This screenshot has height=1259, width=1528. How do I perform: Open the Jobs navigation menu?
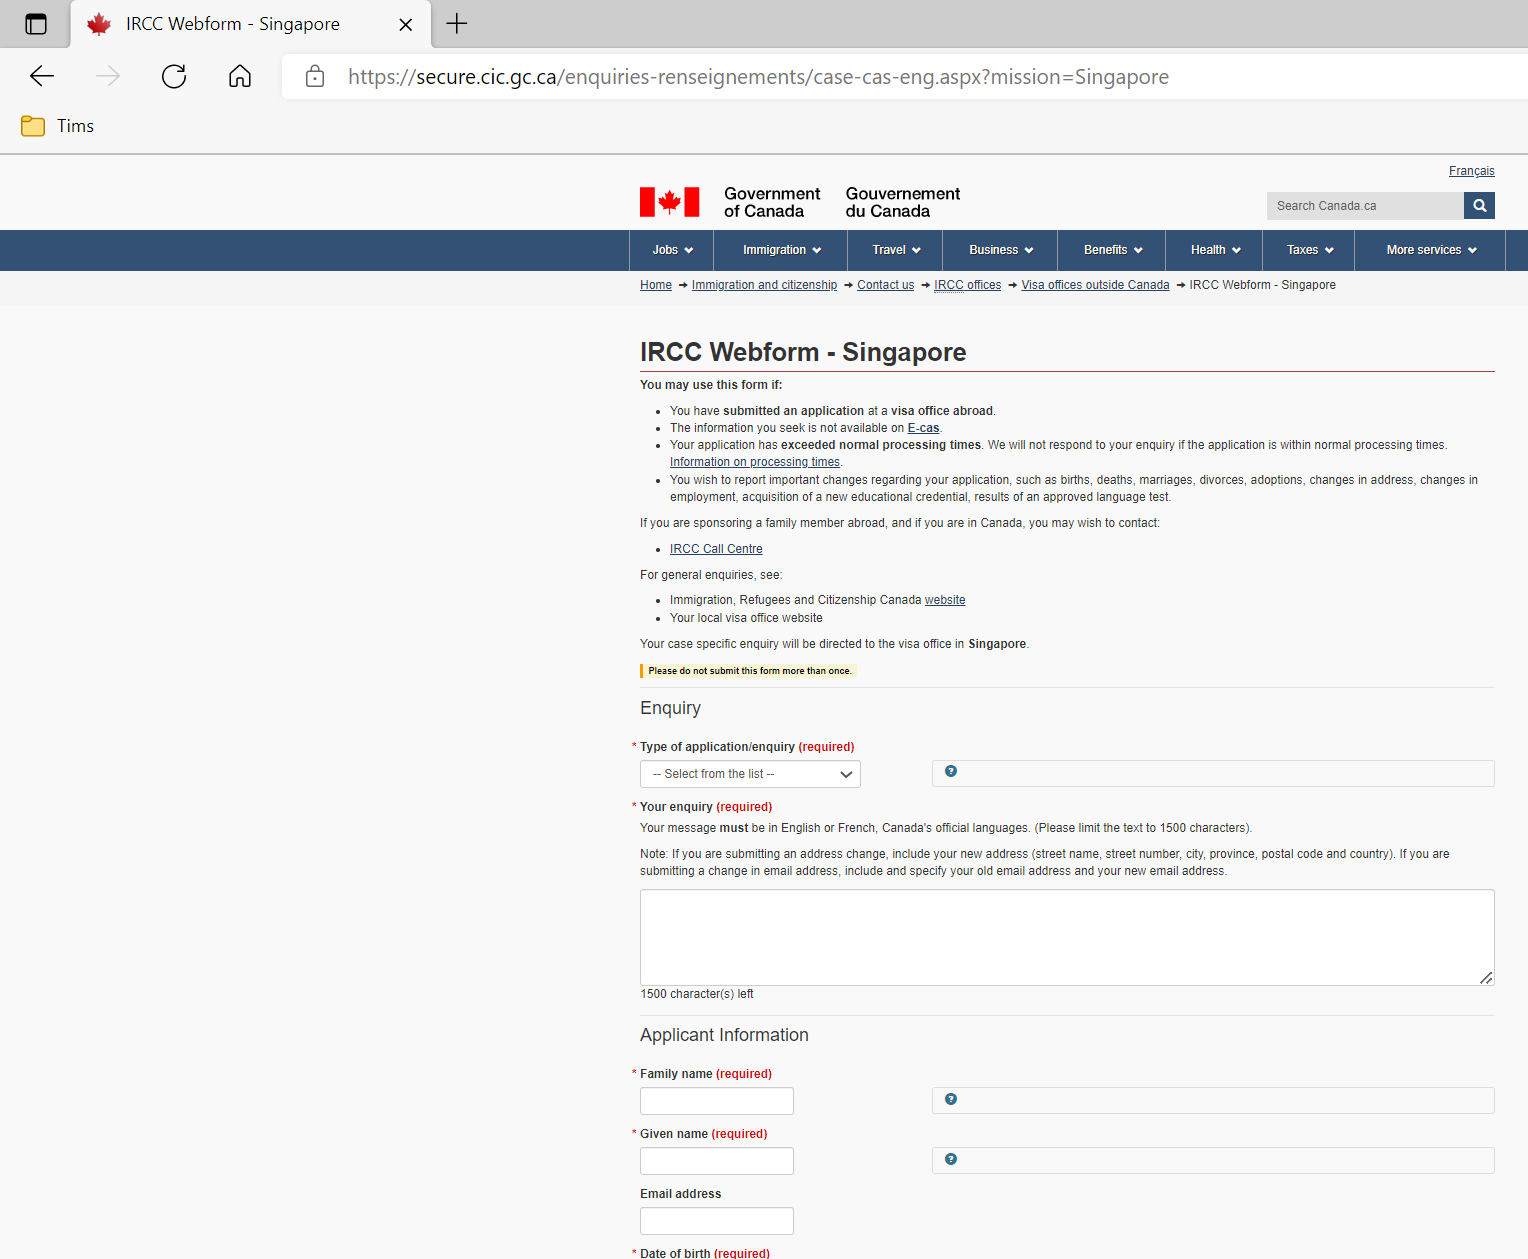click(x=672, y=250)
